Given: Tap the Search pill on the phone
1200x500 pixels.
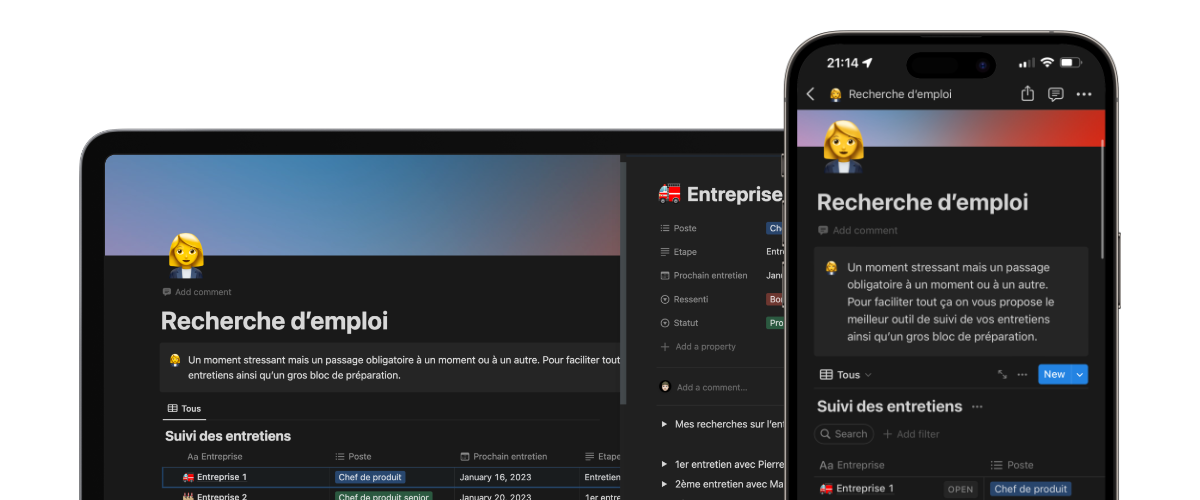Looking at the screenshot, I should click(843, 434).
